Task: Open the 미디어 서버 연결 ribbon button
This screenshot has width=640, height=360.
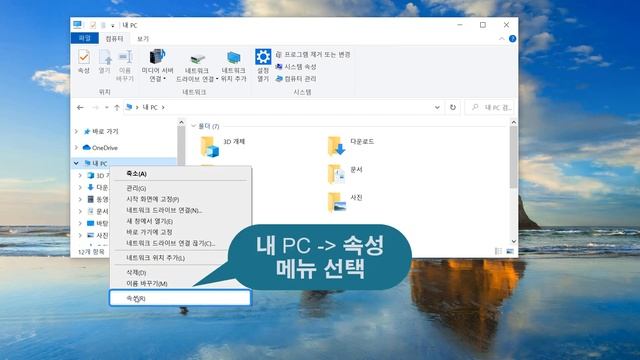Action: tap(157, 65)
